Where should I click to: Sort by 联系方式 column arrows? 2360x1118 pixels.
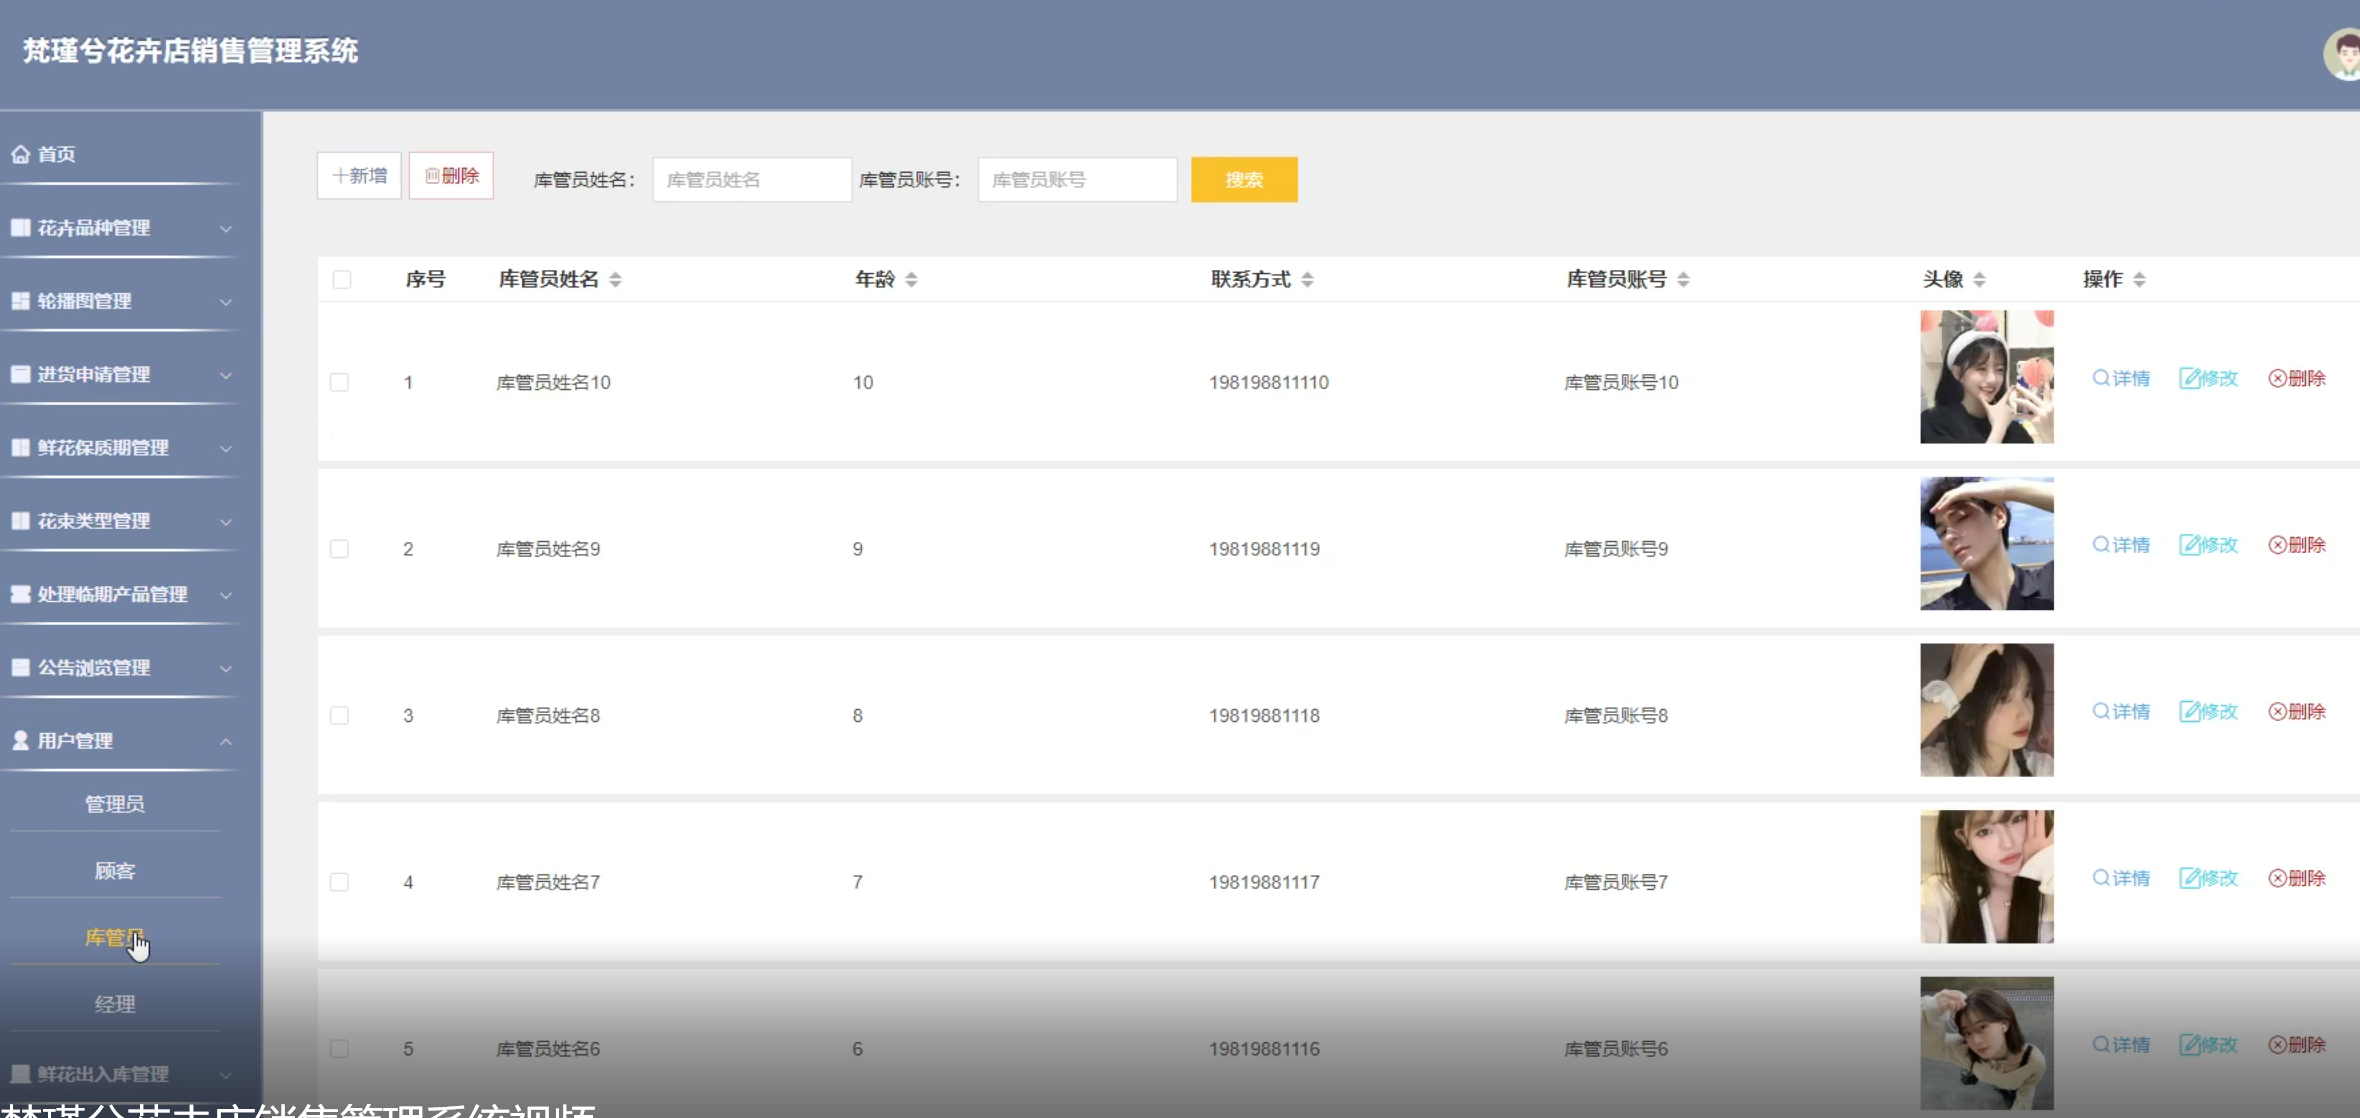click(1307, 280)
